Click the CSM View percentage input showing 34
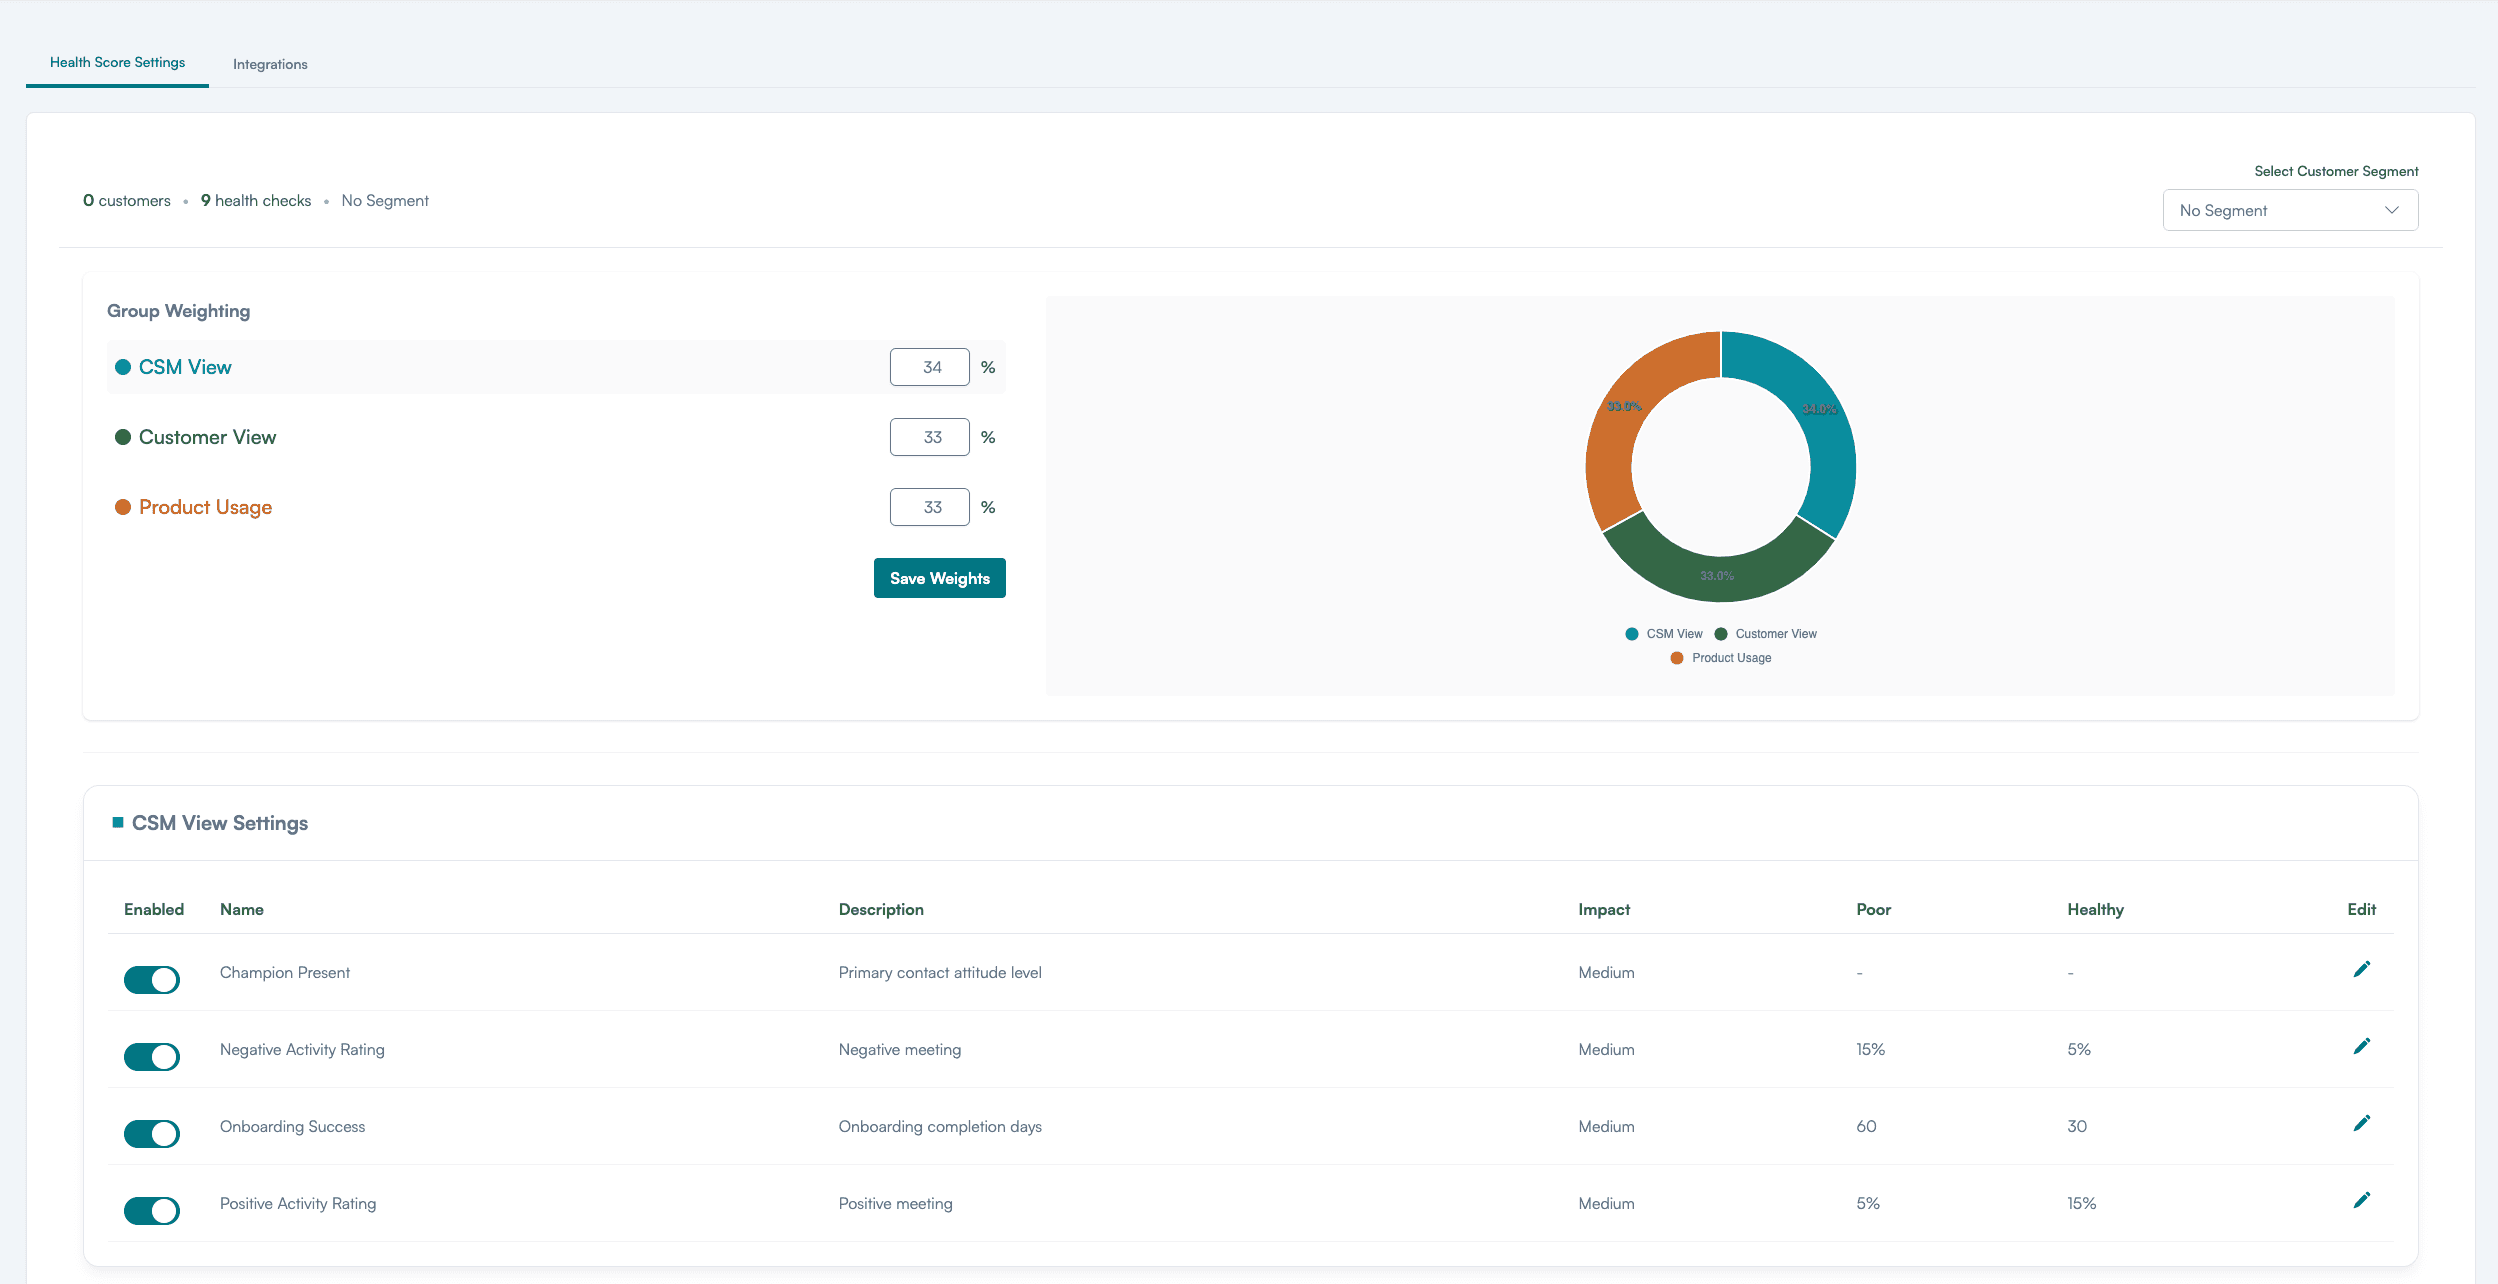 click(x=929, y=366)
